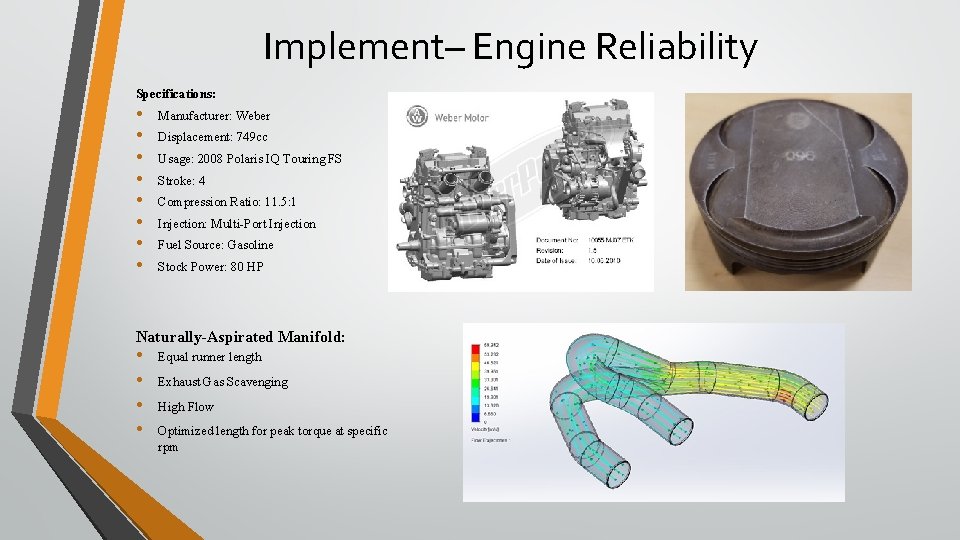
Task: Click the Stock Power: 80 HP line
Action: click(210, 267)
